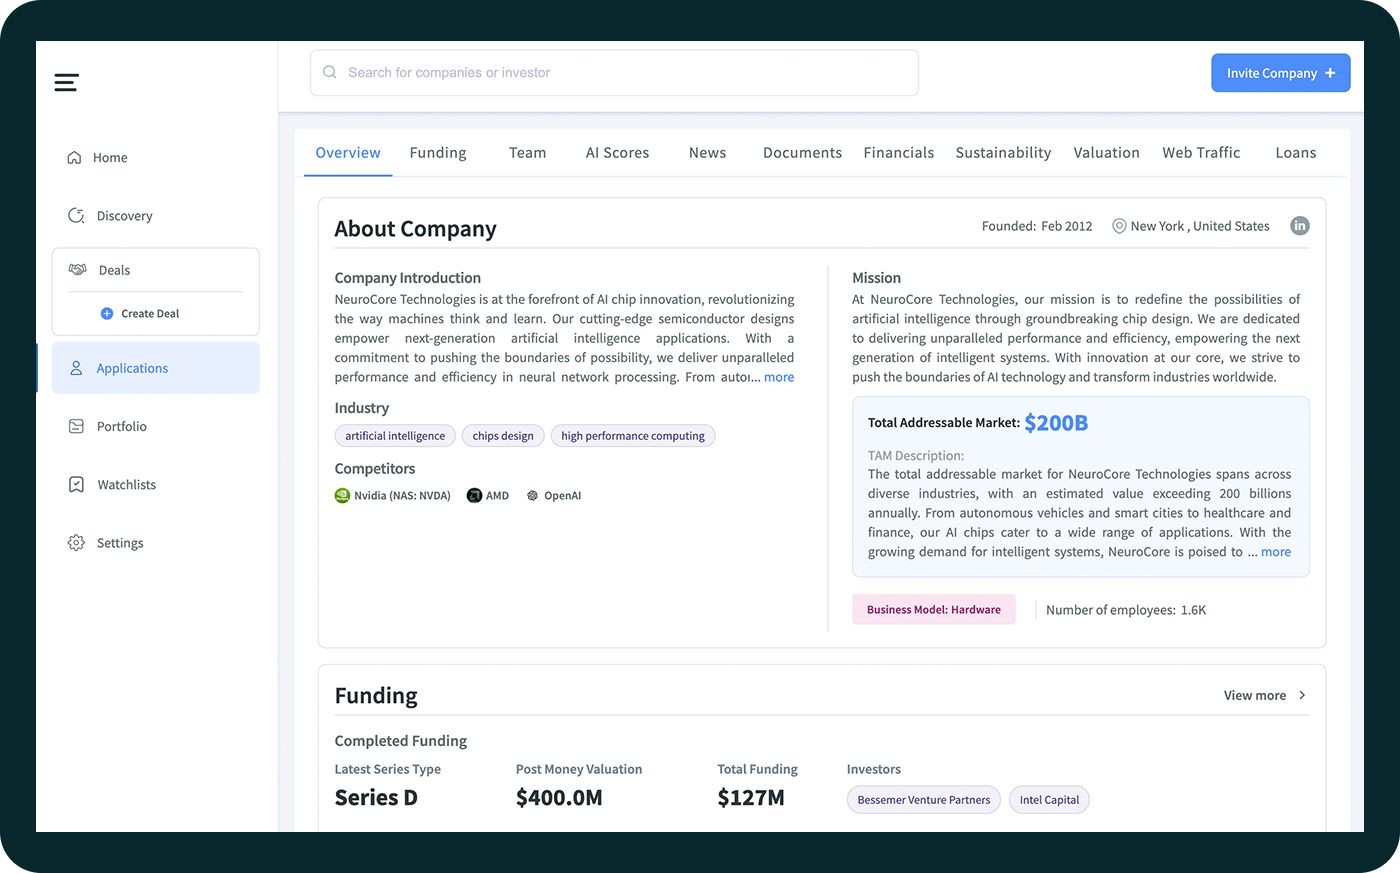
Task: Click the Bessemer Venture Partners investor chip
Action: pos(924,800)
